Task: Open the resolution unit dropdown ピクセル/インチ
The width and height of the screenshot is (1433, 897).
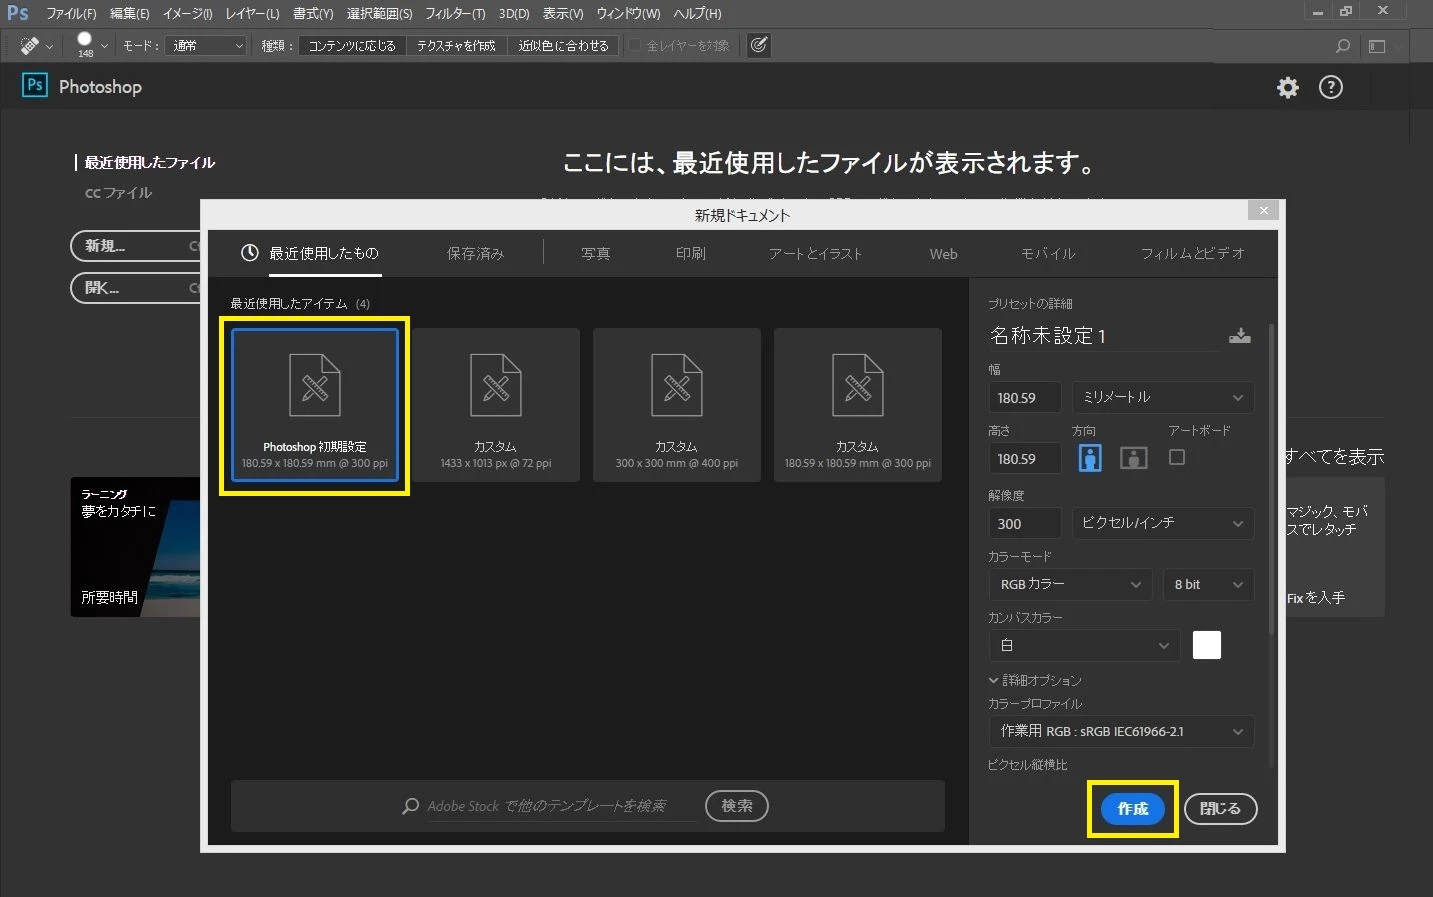Action: coord(1163,523)
